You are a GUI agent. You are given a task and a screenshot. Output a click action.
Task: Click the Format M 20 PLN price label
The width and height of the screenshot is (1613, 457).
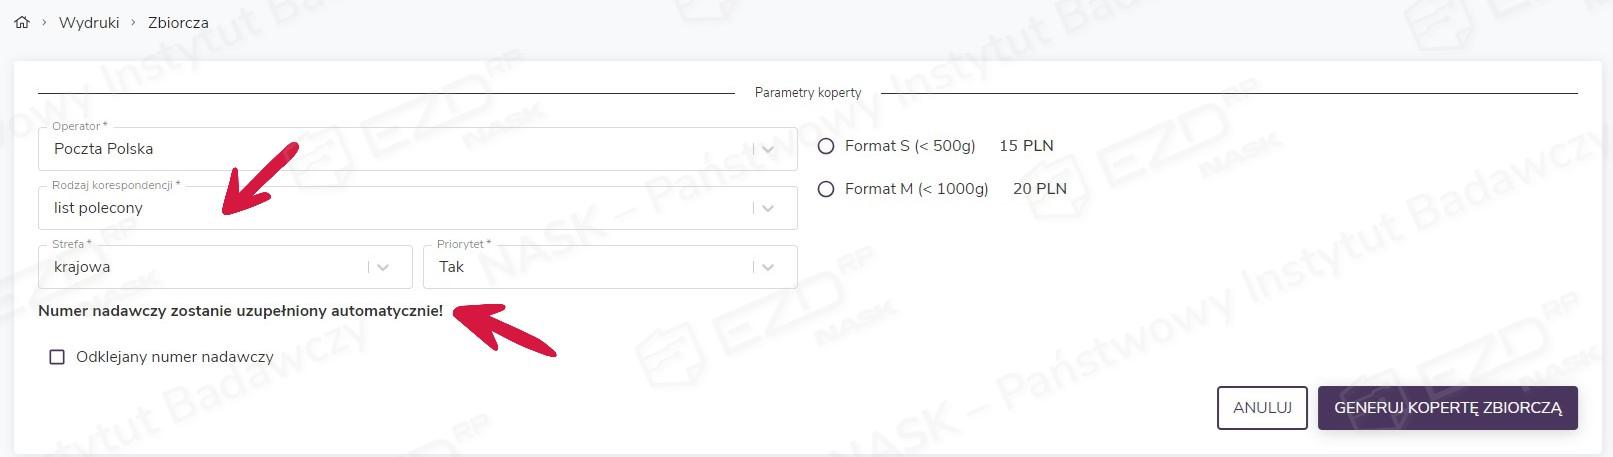tap(1040, 189)
